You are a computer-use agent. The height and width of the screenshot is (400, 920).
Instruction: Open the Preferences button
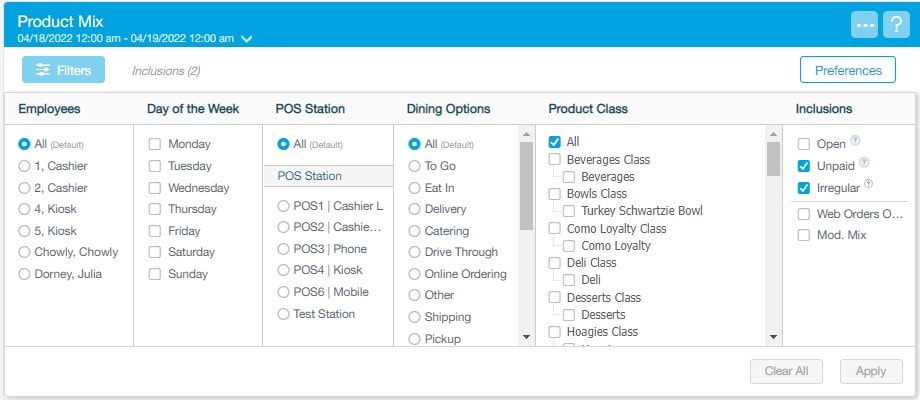848,70
